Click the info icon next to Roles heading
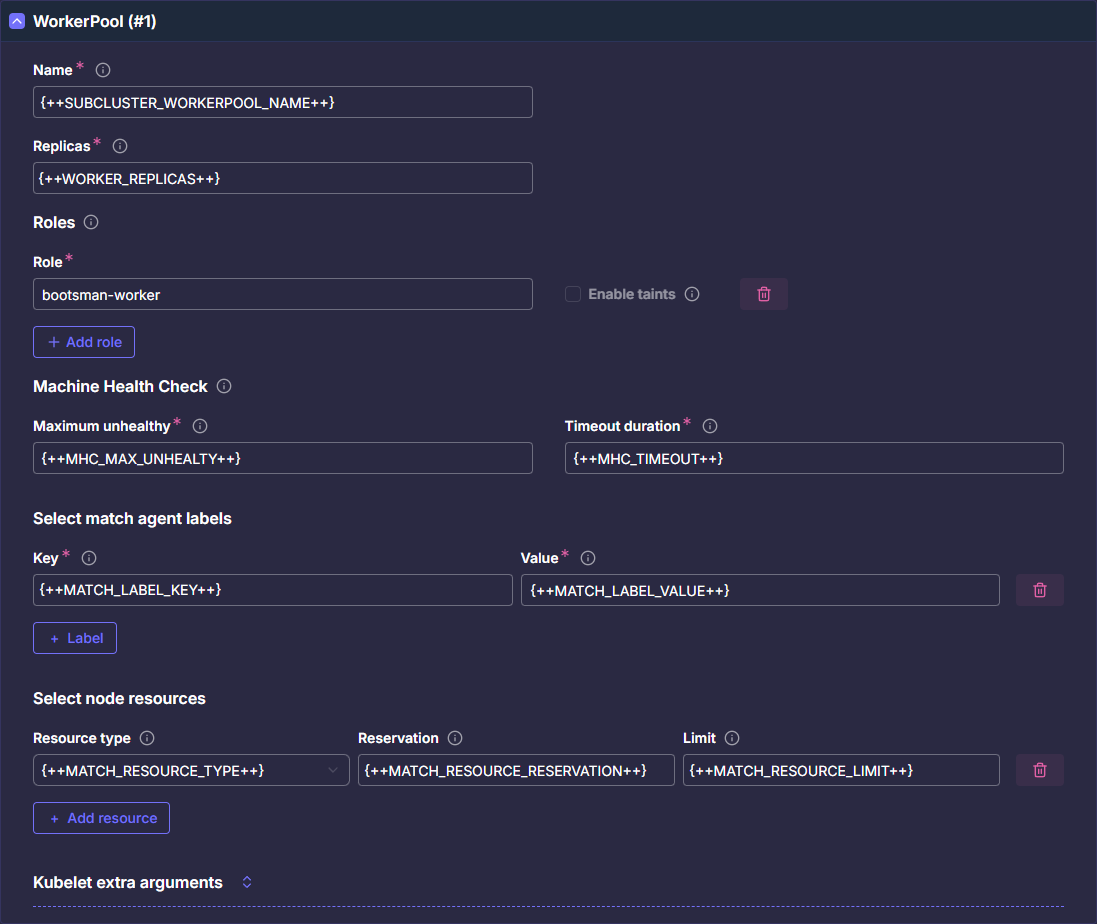 point(91,222)
